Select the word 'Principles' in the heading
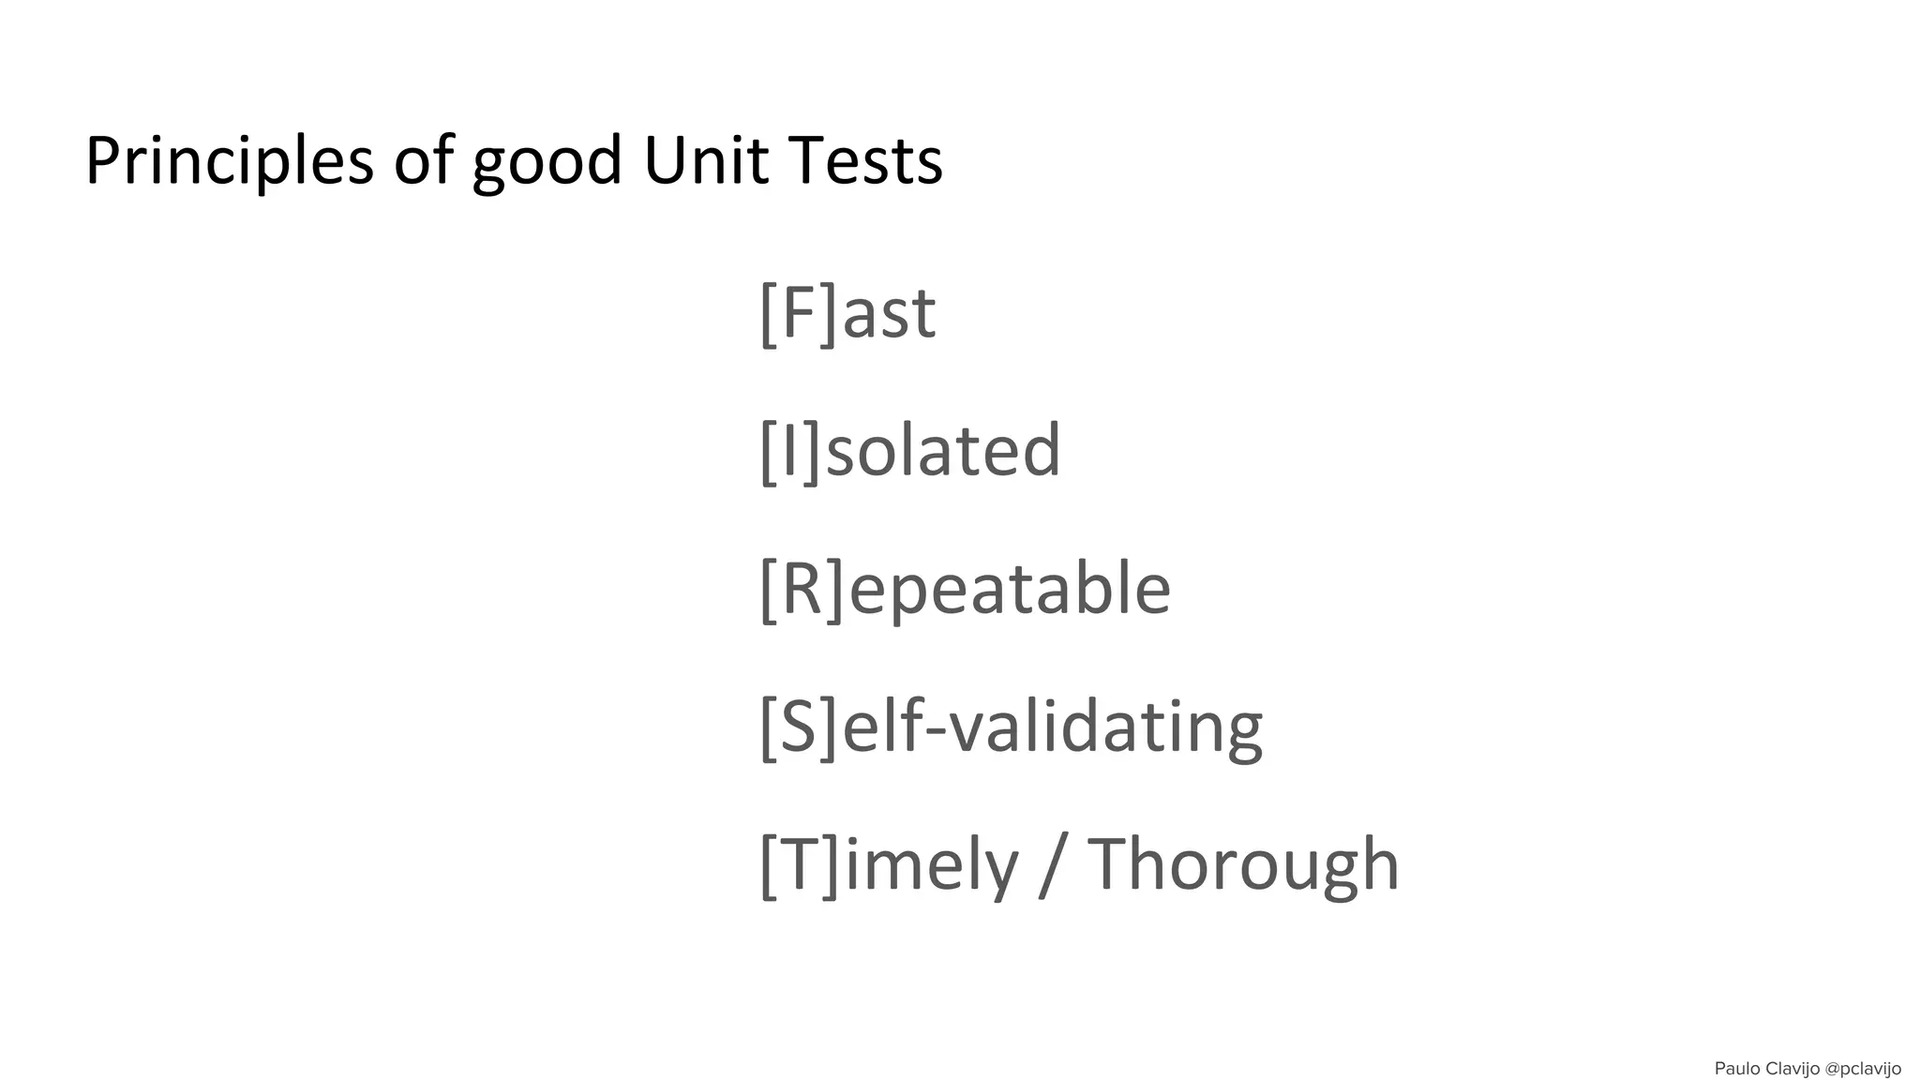The image size is (1920, 1080). (x=229, y=161)
